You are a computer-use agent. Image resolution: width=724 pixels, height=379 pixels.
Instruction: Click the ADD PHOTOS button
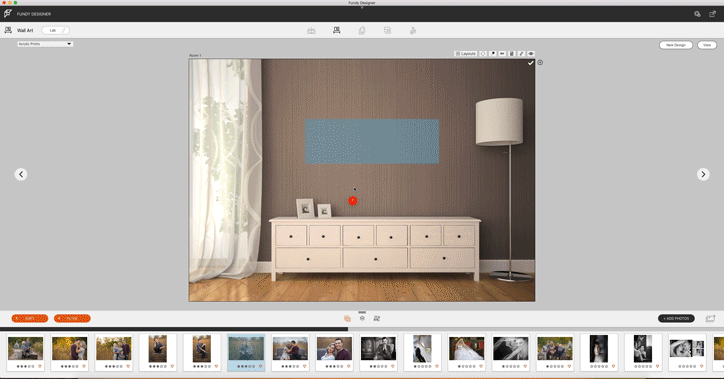676,319
